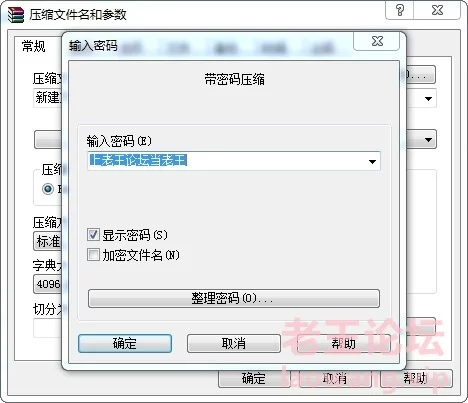468x403 pixels.
Task: Enable the 加密文件名 checkbox
Action: pyautogui.click(x=93, y=255)
